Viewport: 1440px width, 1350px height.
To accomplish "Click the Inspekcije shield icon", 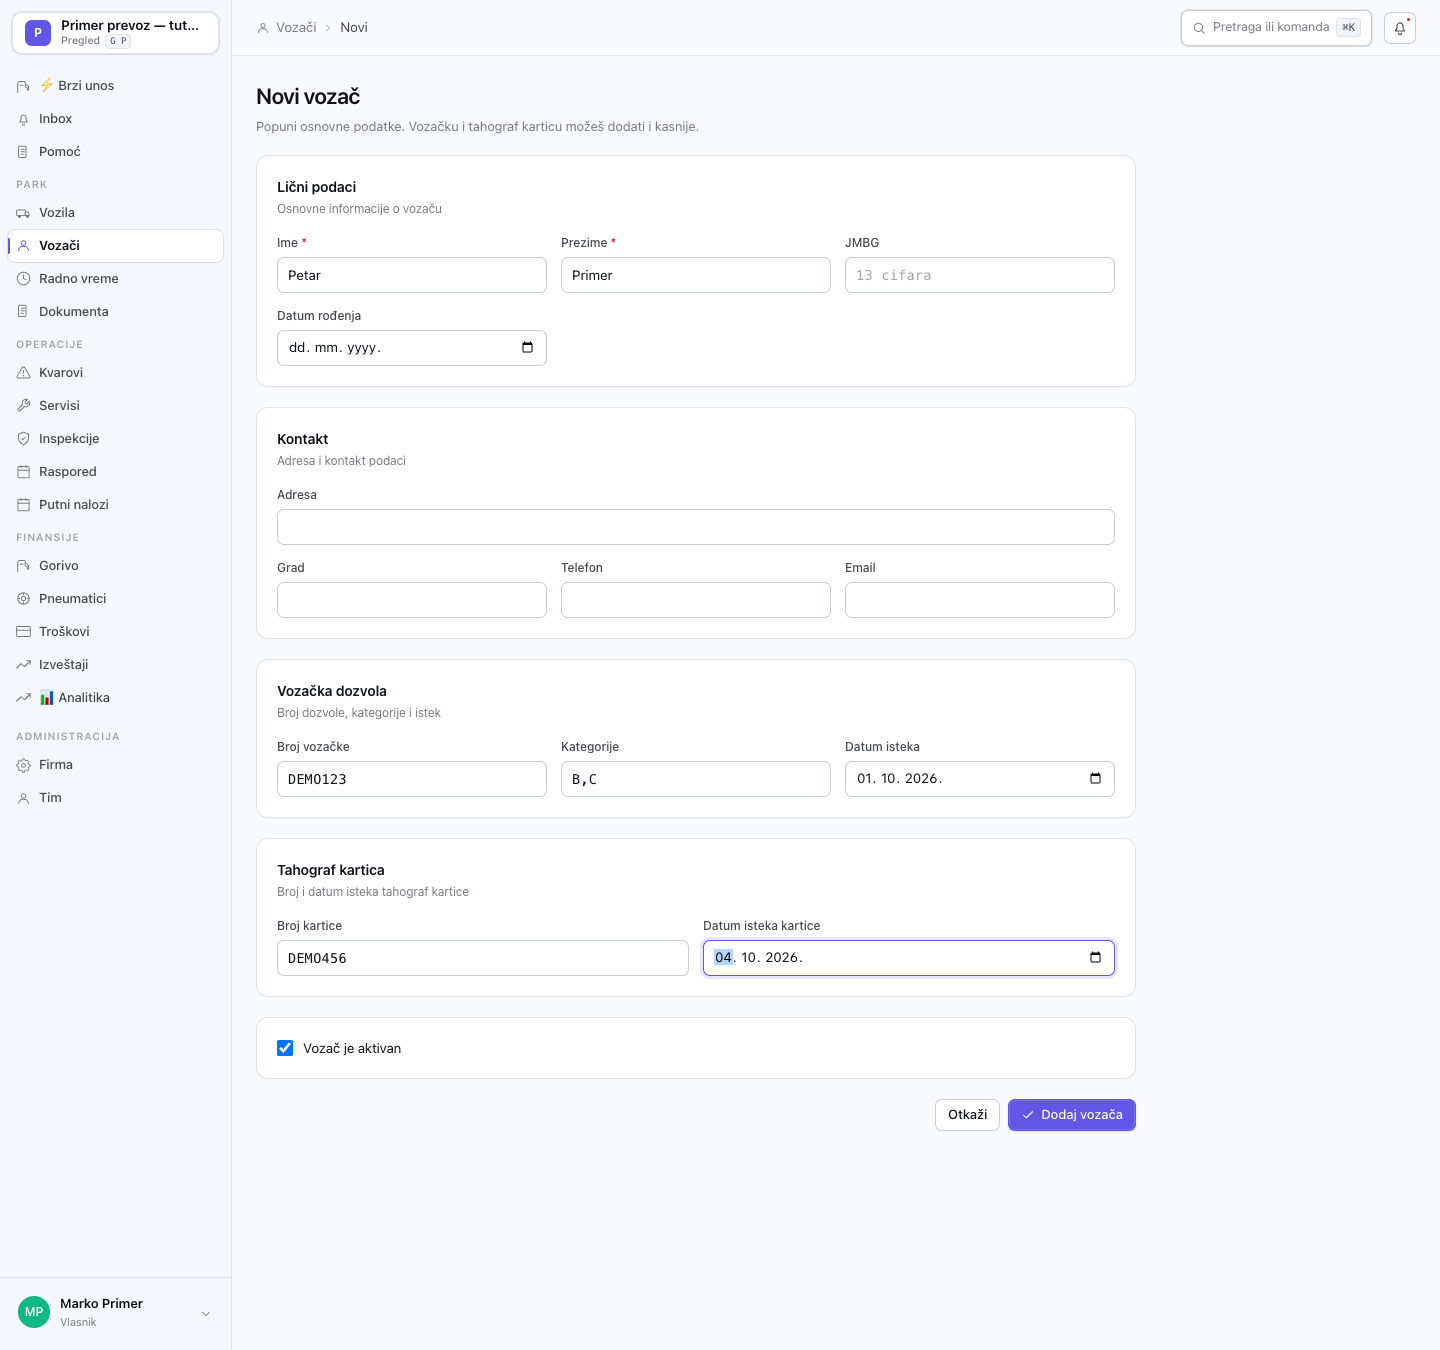I will 23,439.
